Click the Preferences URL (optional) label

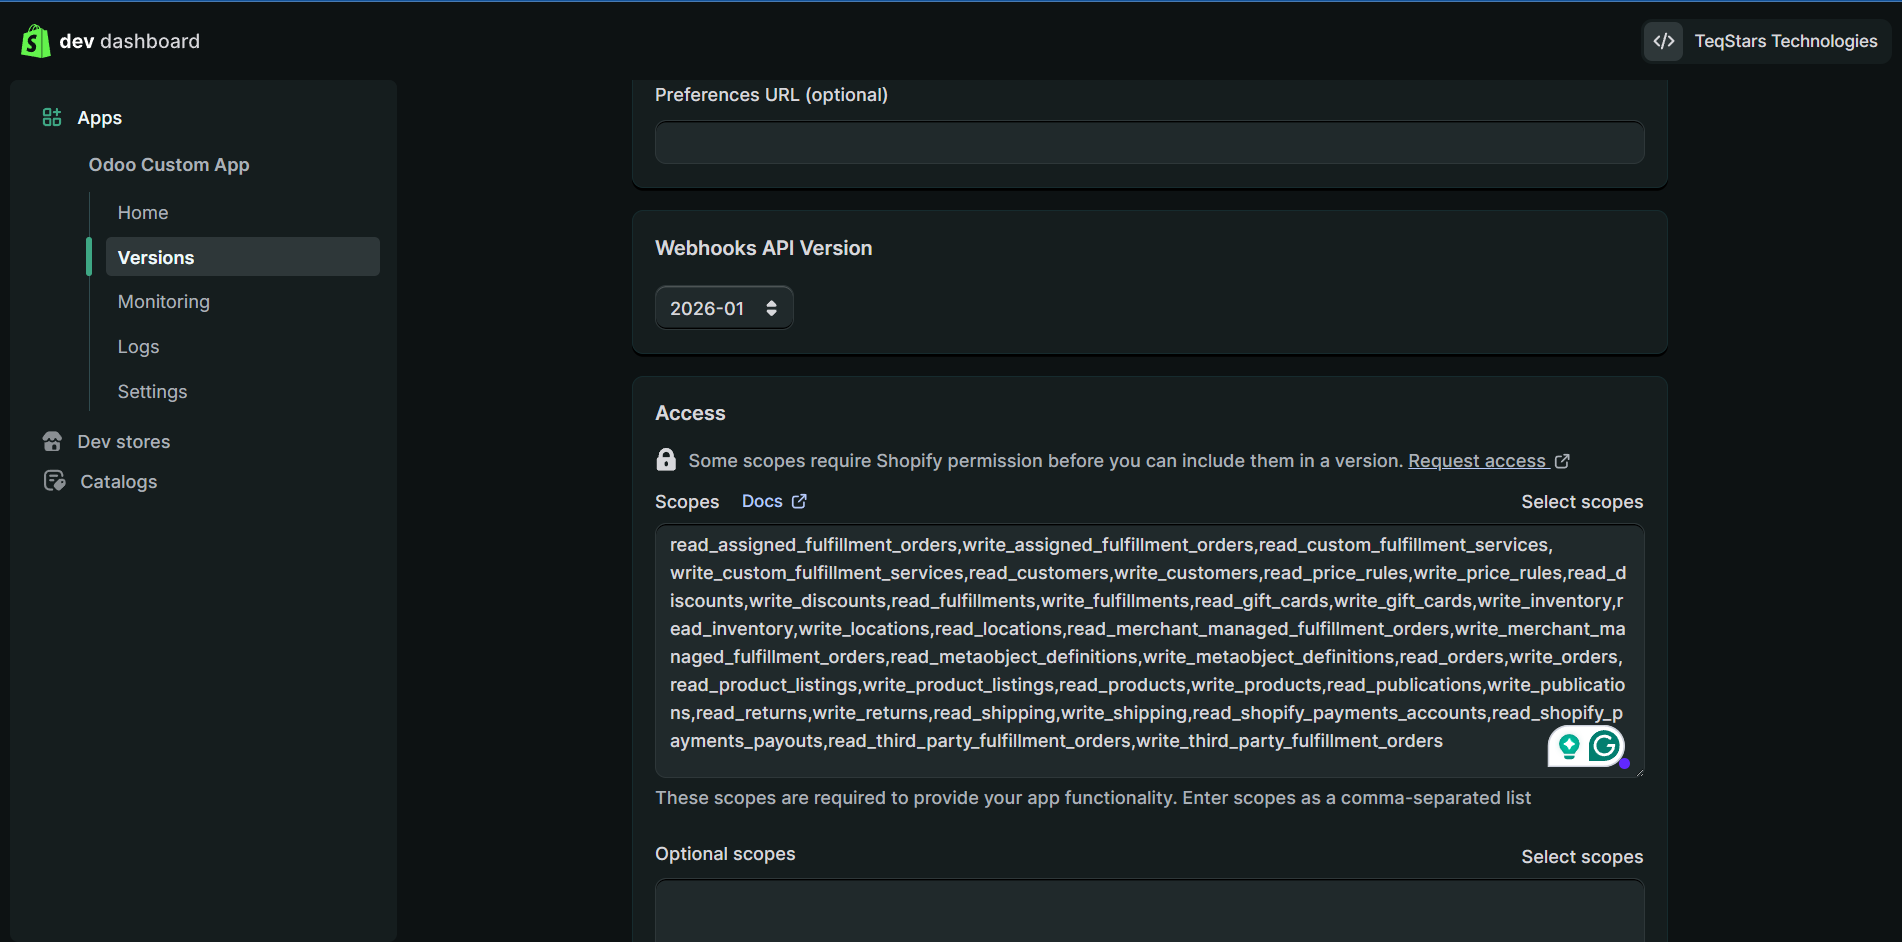771,94
